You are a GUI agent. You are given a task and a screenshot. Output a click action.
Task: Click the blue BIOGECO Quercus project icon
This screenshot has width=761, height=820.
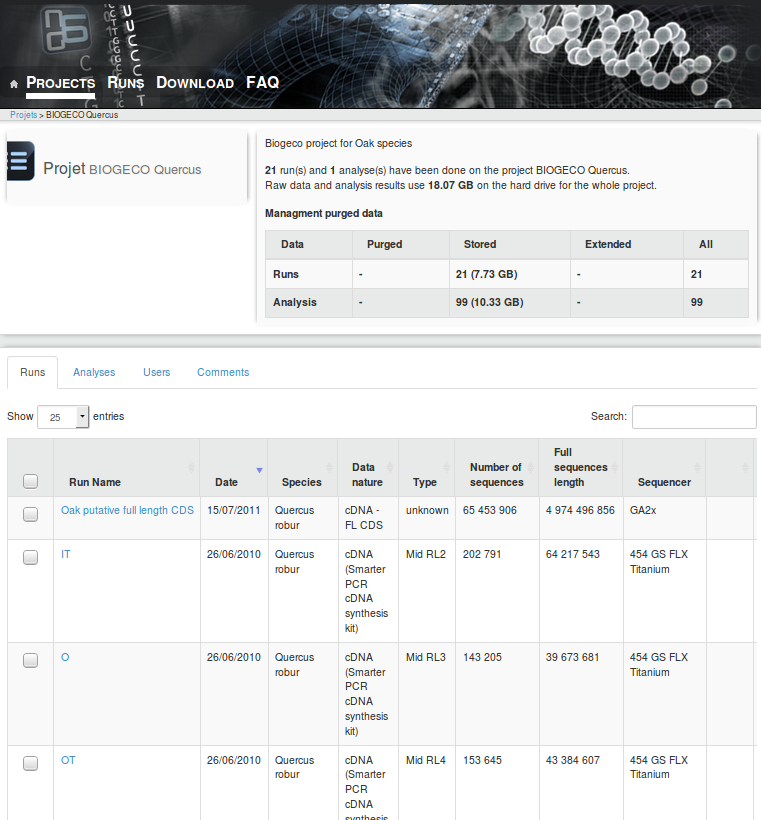[x=20, y=161]
